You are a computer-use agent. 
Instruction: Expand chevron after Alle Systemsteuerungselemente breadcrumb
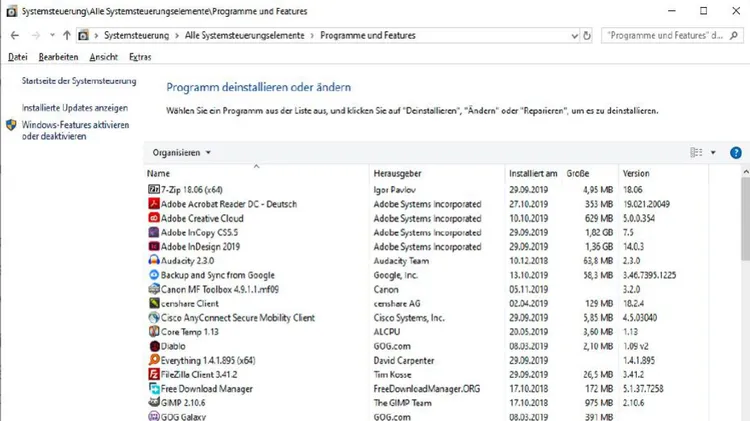tap(312, 35)
